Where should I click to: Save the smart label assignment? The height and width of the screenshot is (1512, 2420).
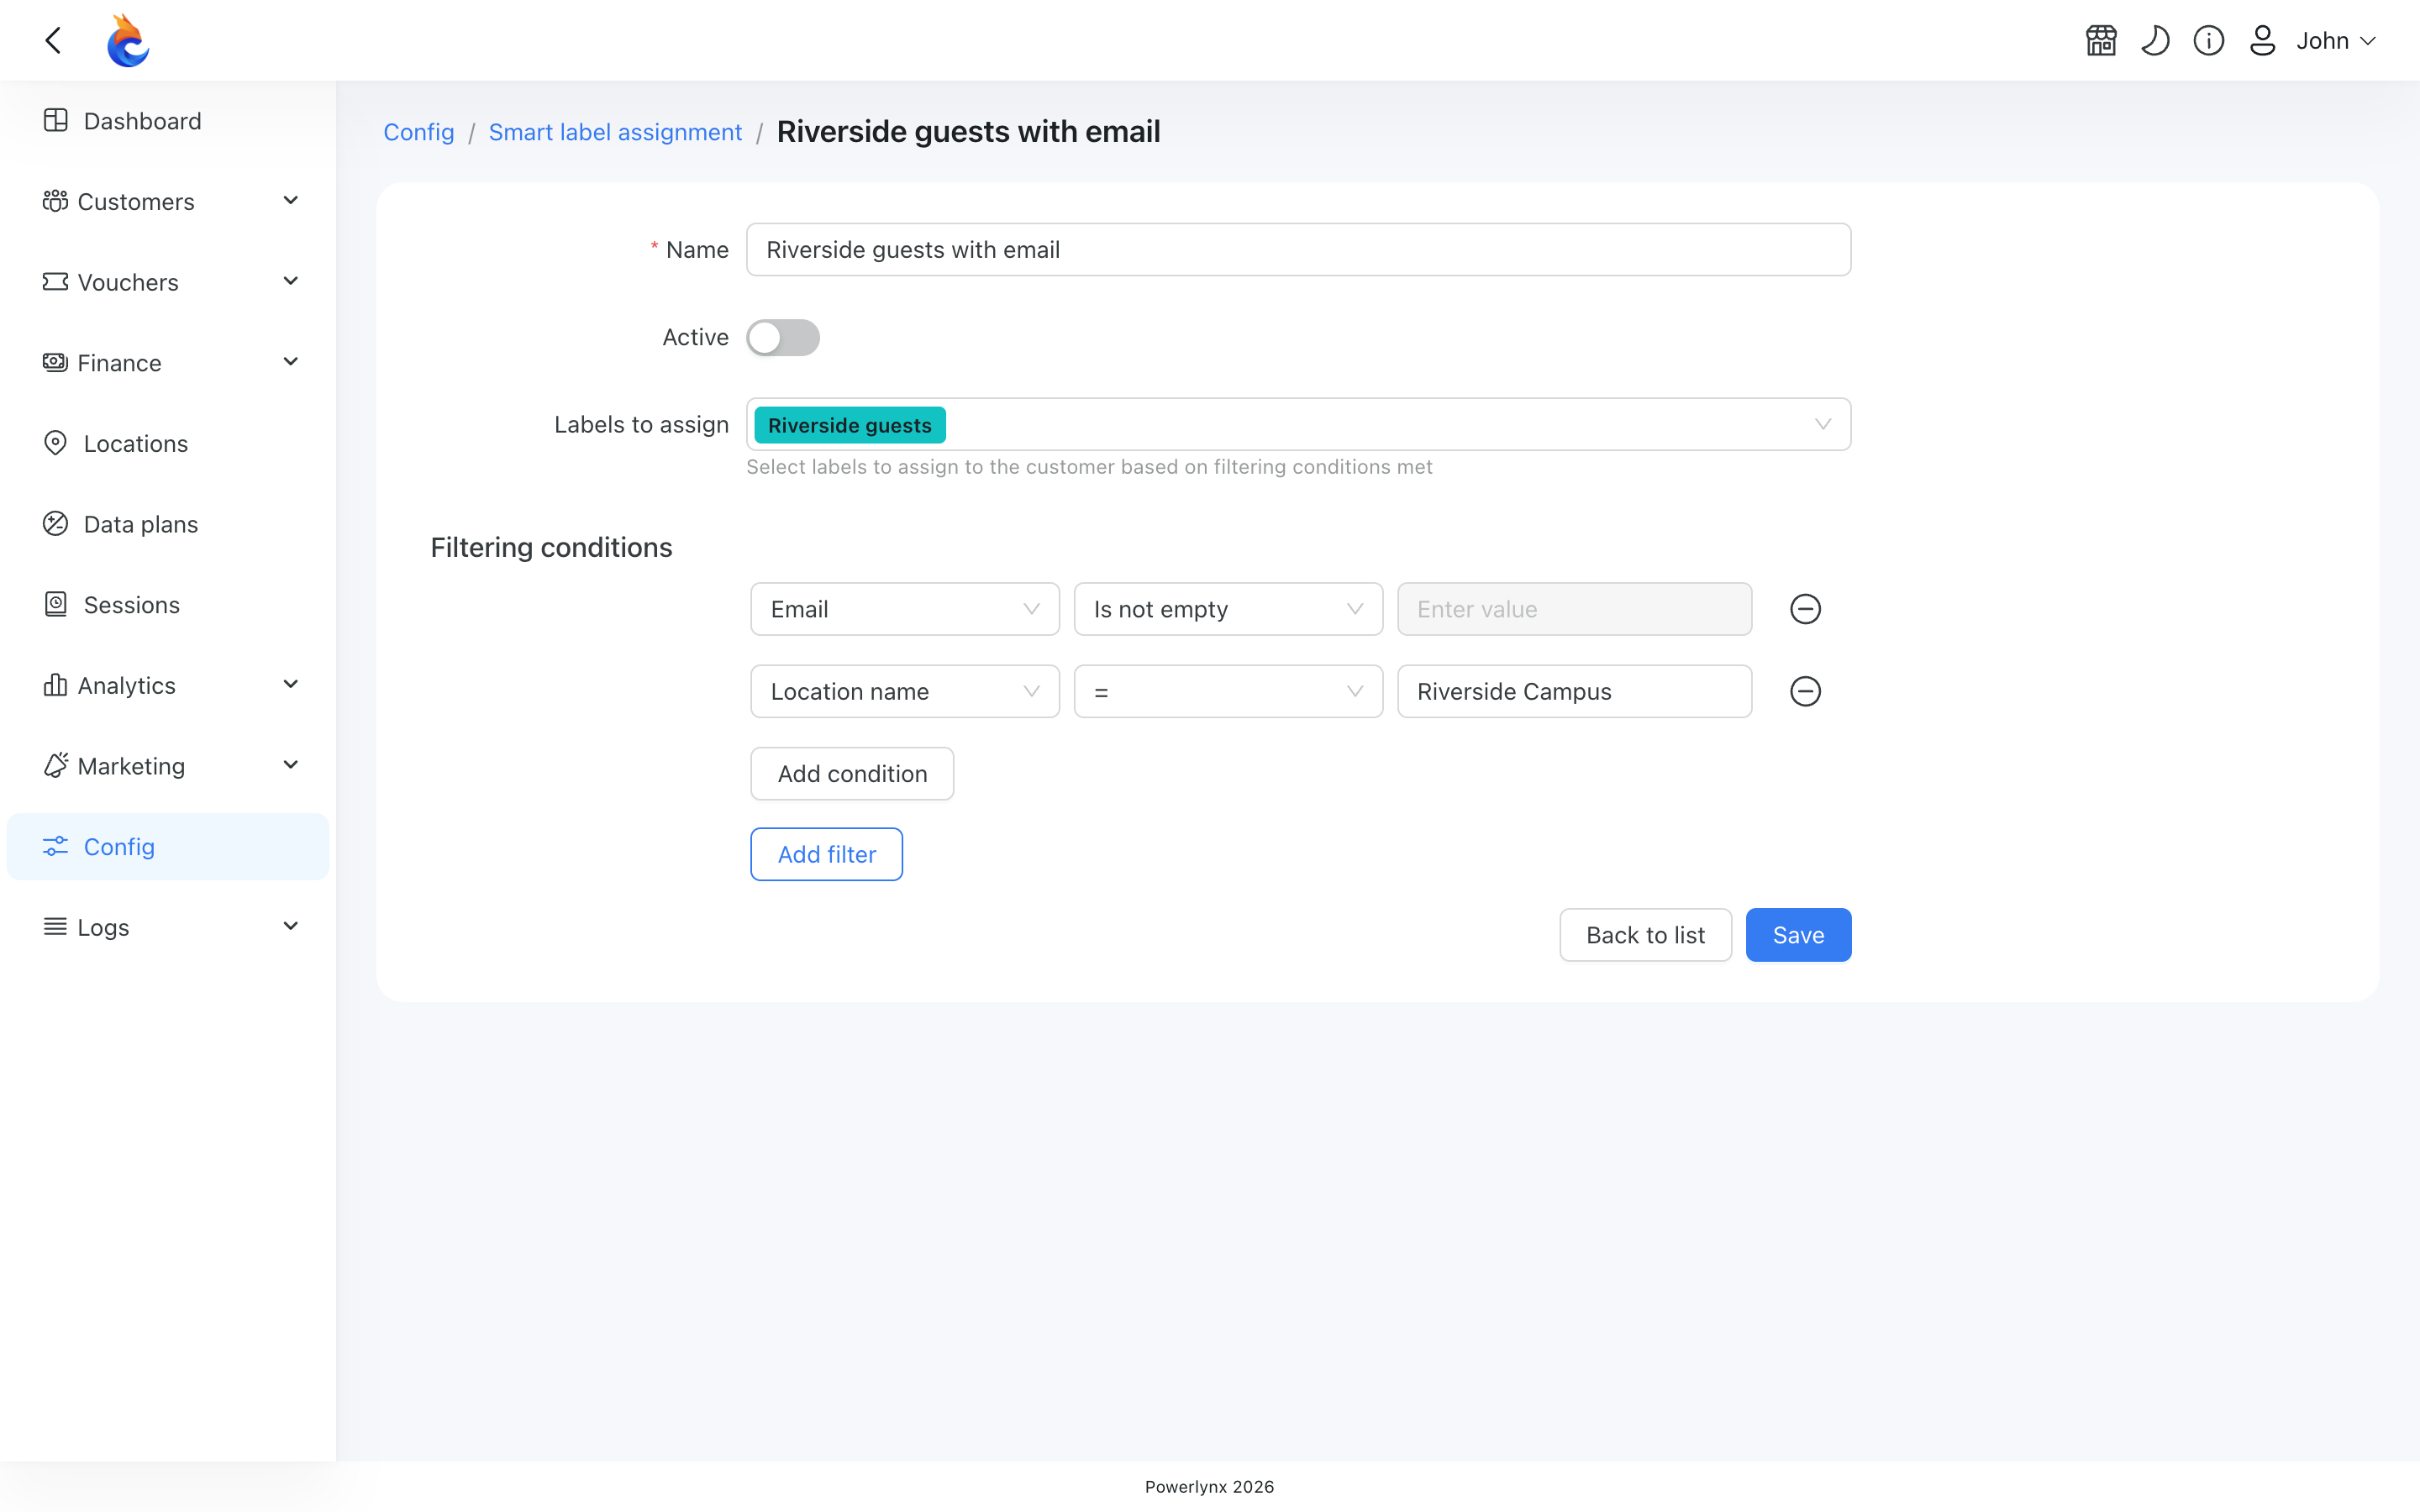(1798, 935)
